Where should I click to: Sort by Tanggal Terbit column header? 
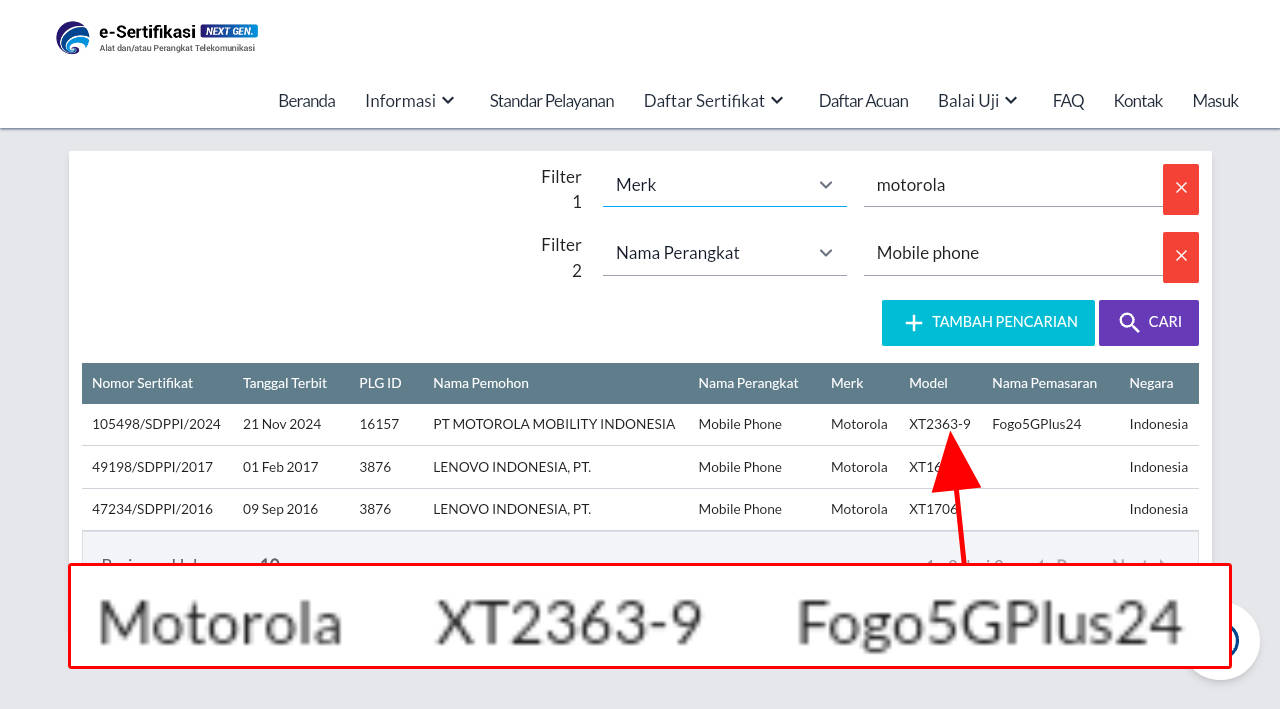pyautogui.click(x=285, y=383)
